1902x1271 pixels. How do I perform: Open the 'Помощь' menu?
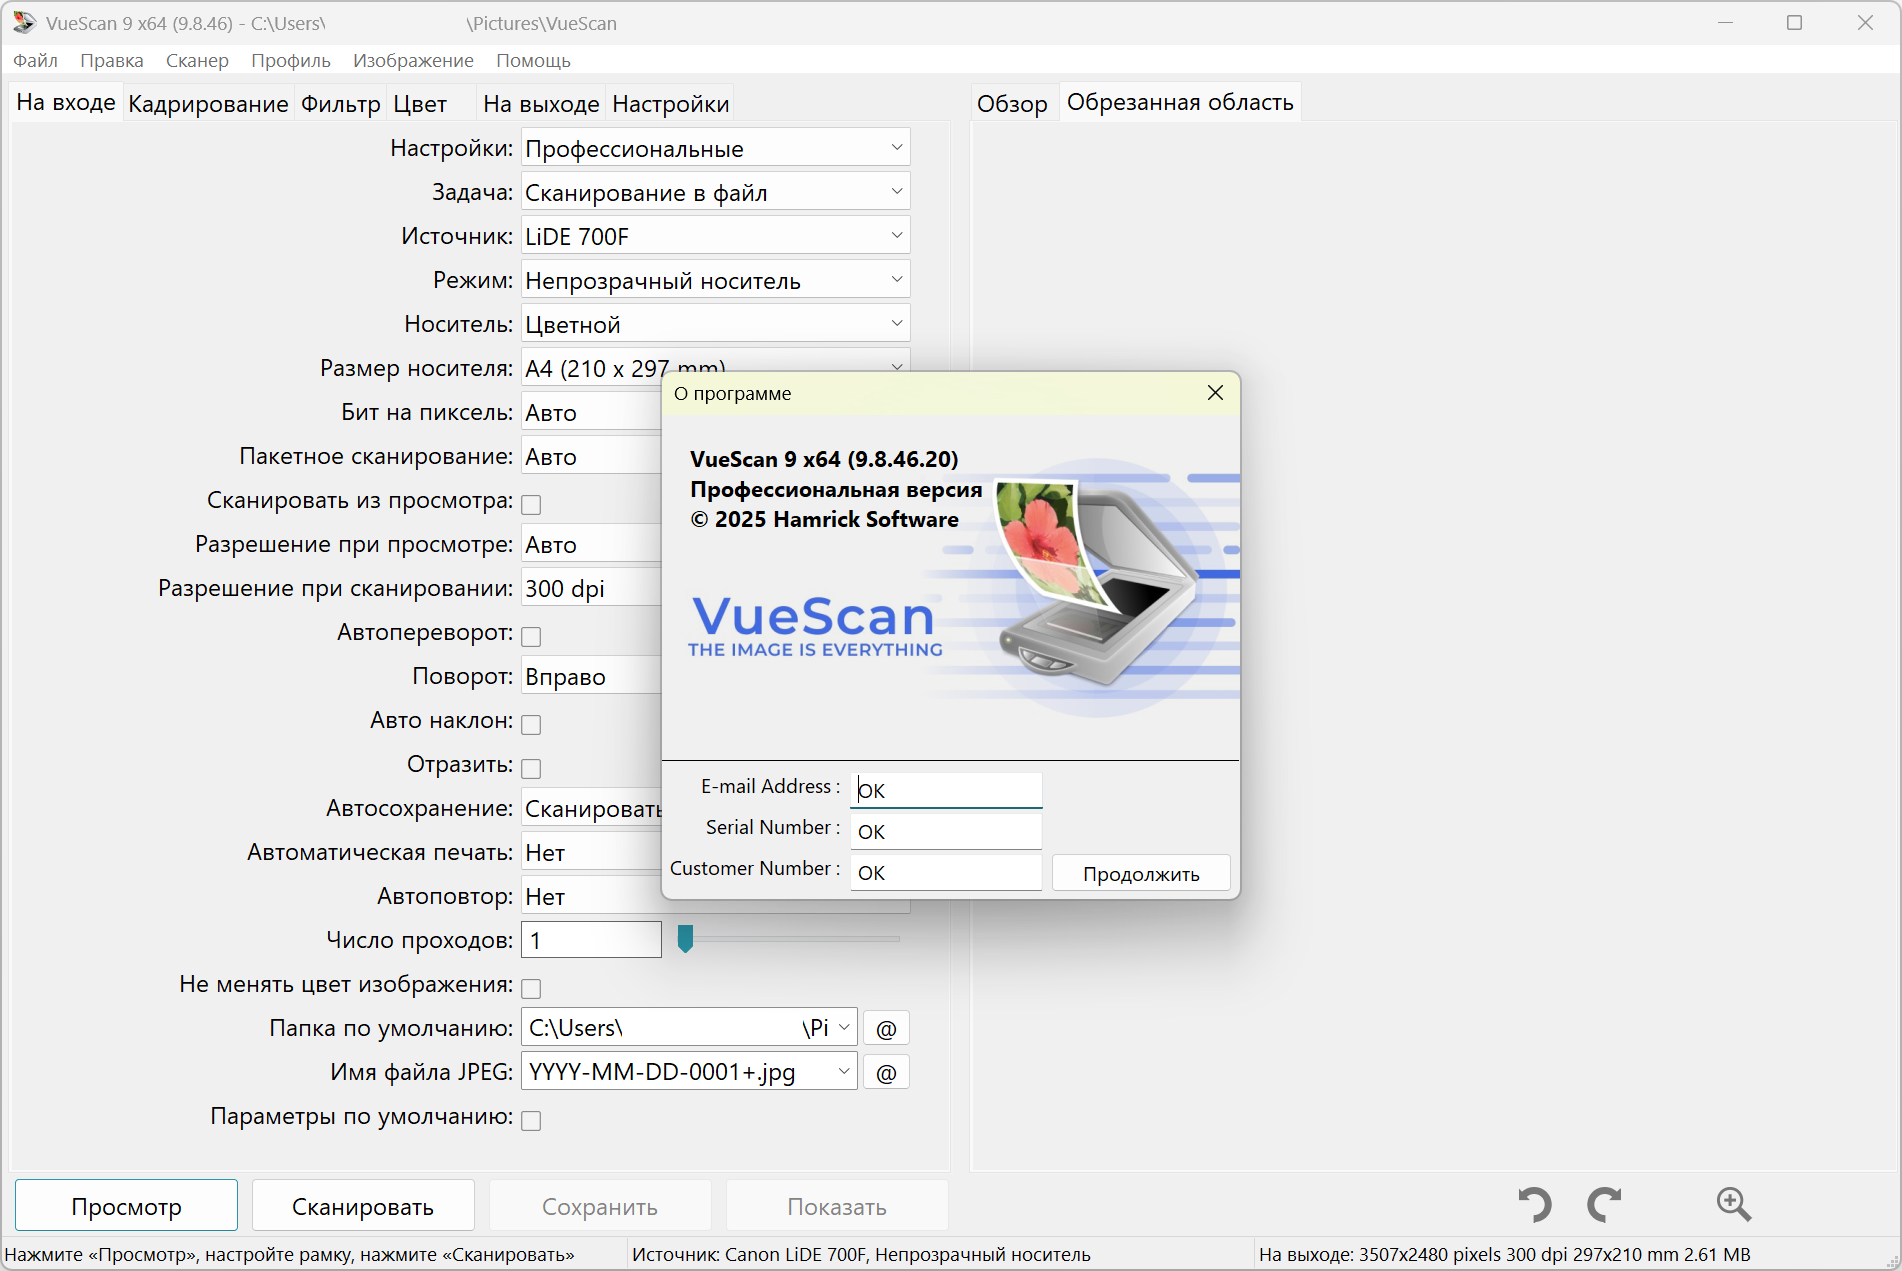click(x=533, y=60)
